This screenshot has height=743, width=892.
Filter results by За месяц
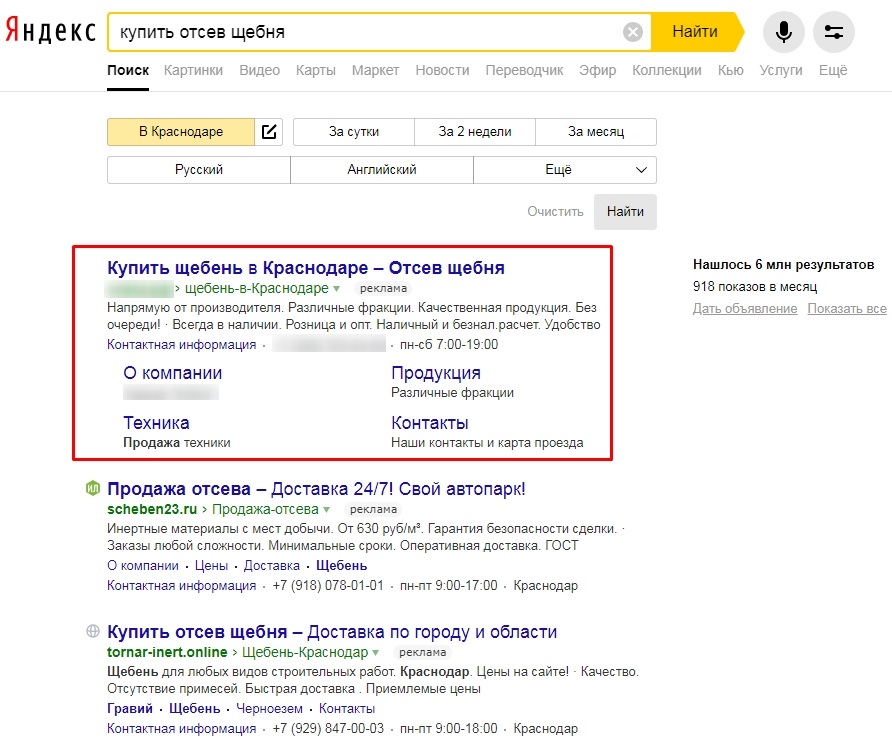[x=596, y=132]
